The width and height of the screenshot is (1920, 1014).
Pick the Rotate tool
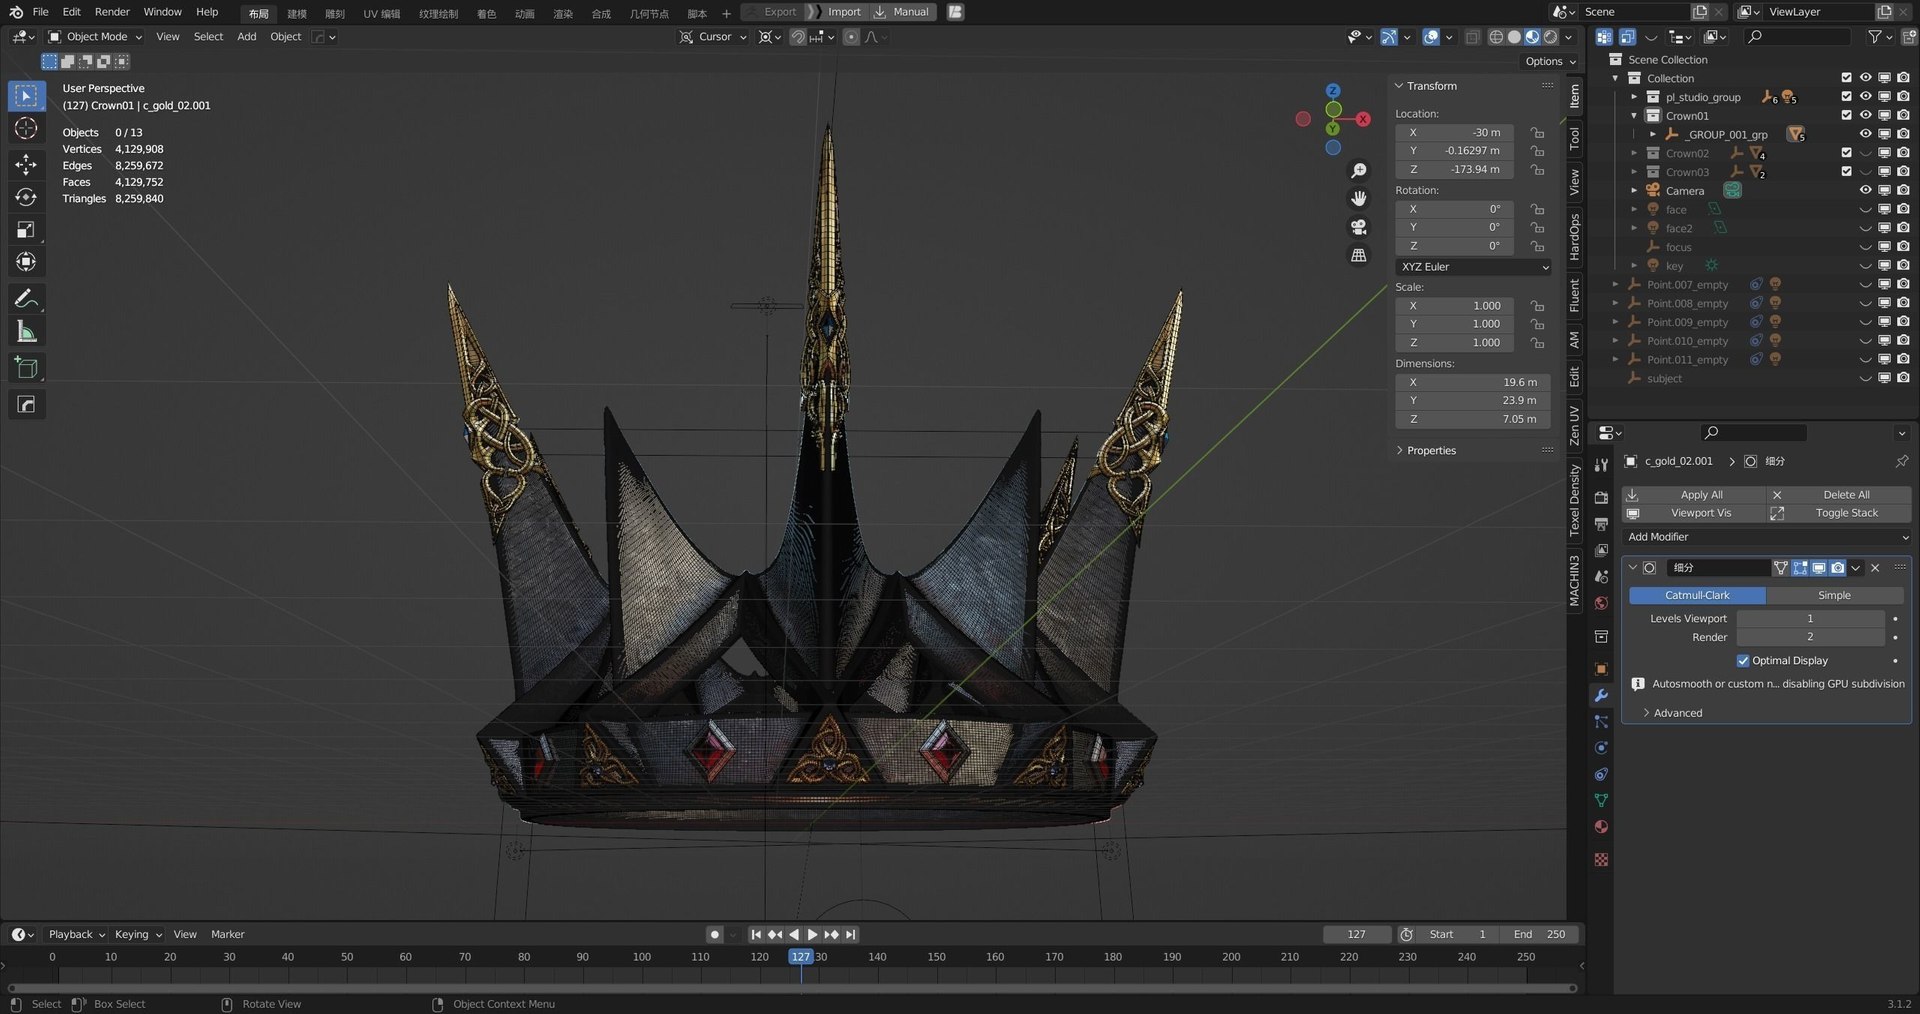pyautogui.click(x=27, y=197)
